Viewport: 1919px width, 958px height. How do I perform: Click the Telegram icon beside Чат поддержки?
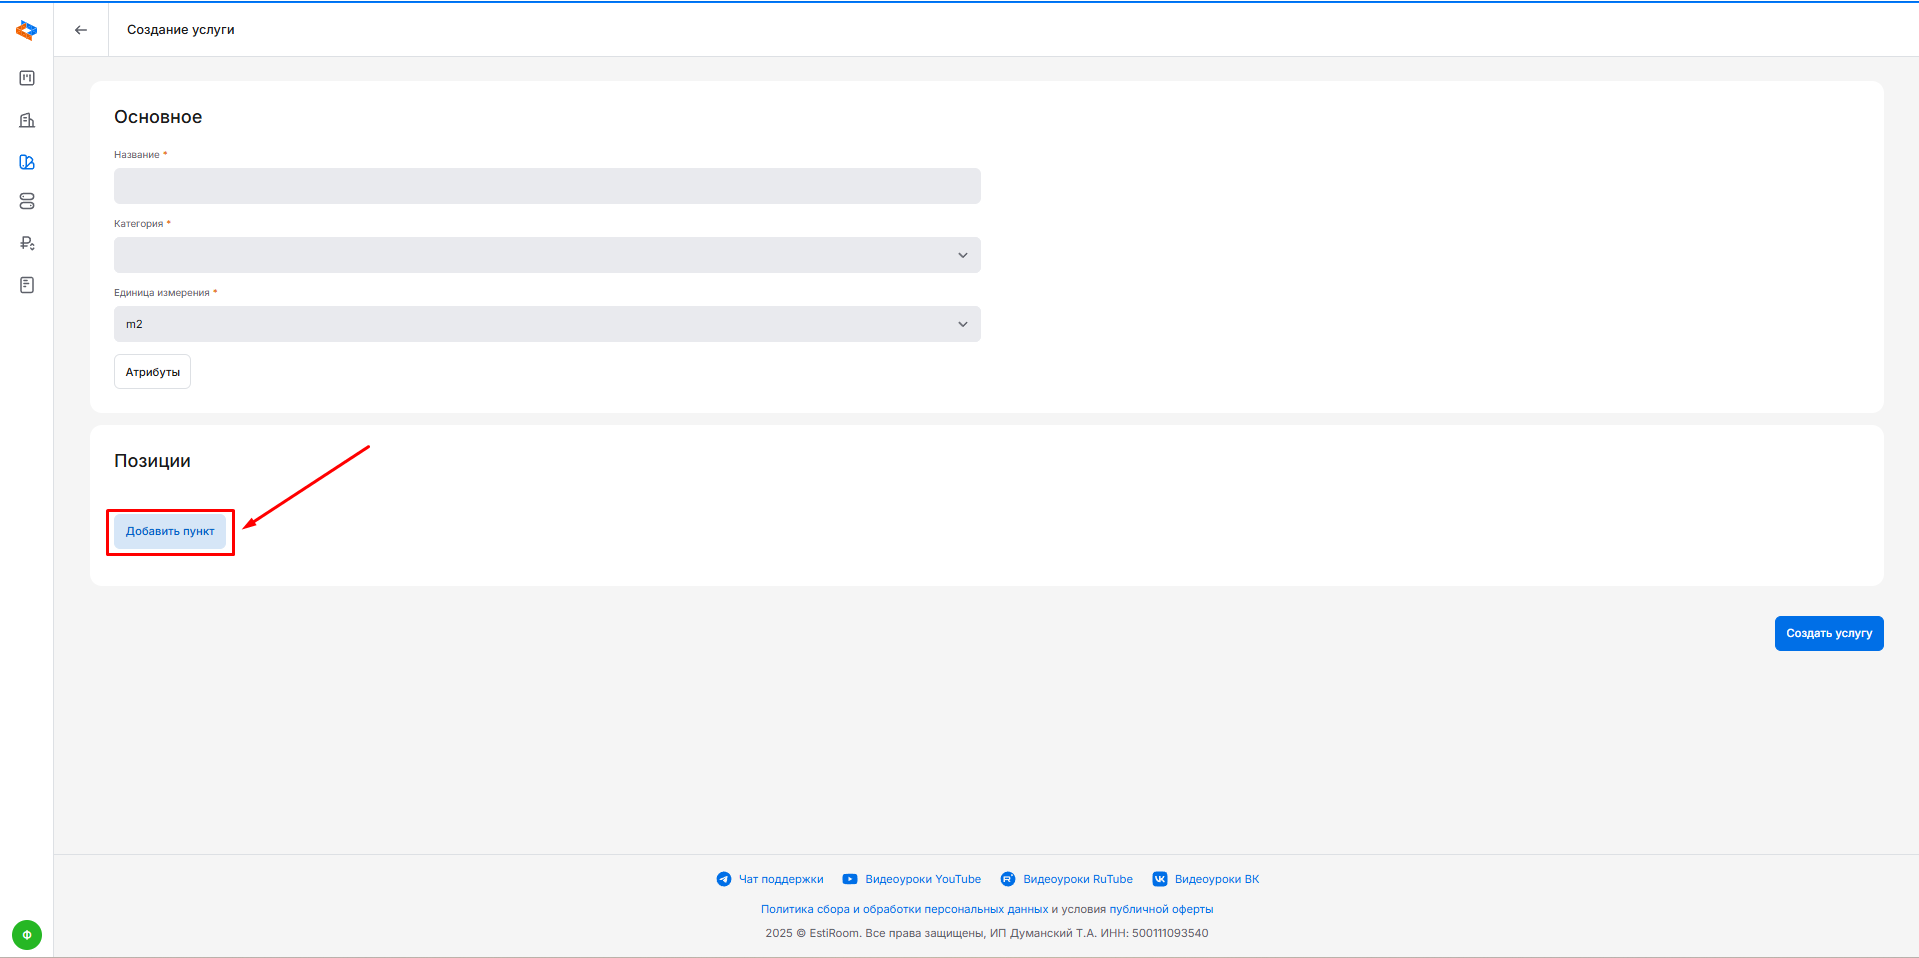pyautogui.click(x=724, y=879)
